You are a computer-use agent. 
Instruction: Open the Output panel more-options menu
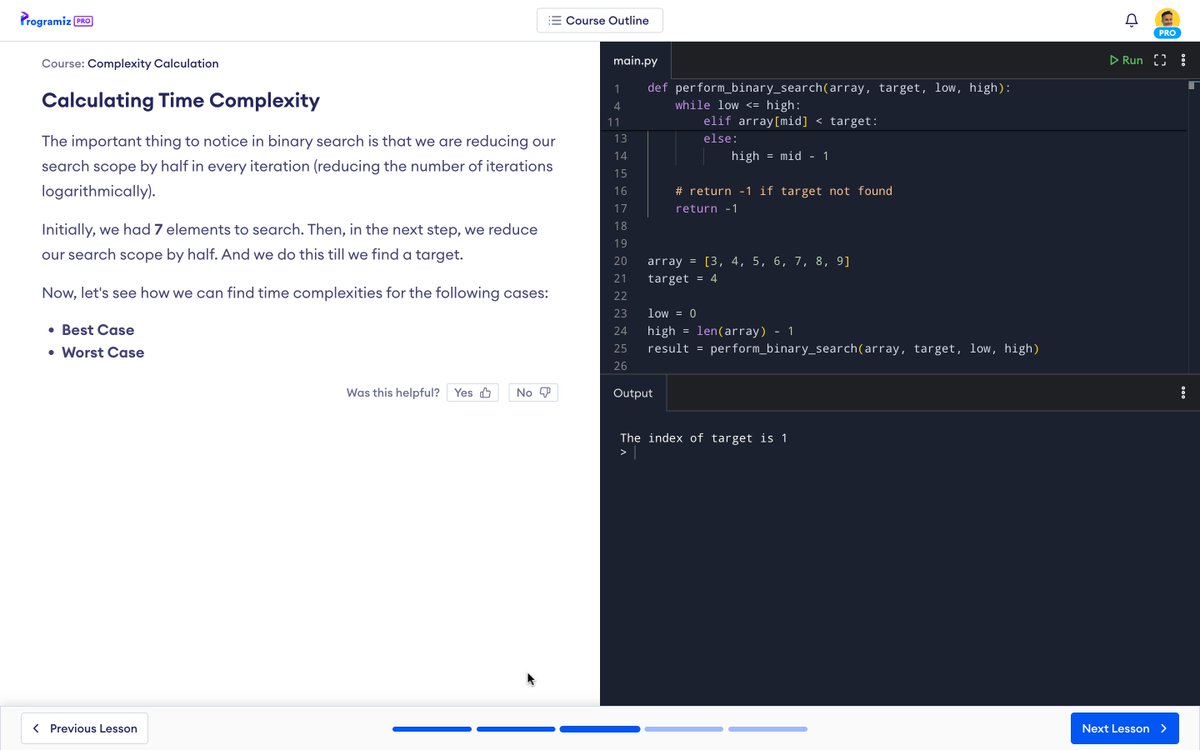[x=1184, y=393]
